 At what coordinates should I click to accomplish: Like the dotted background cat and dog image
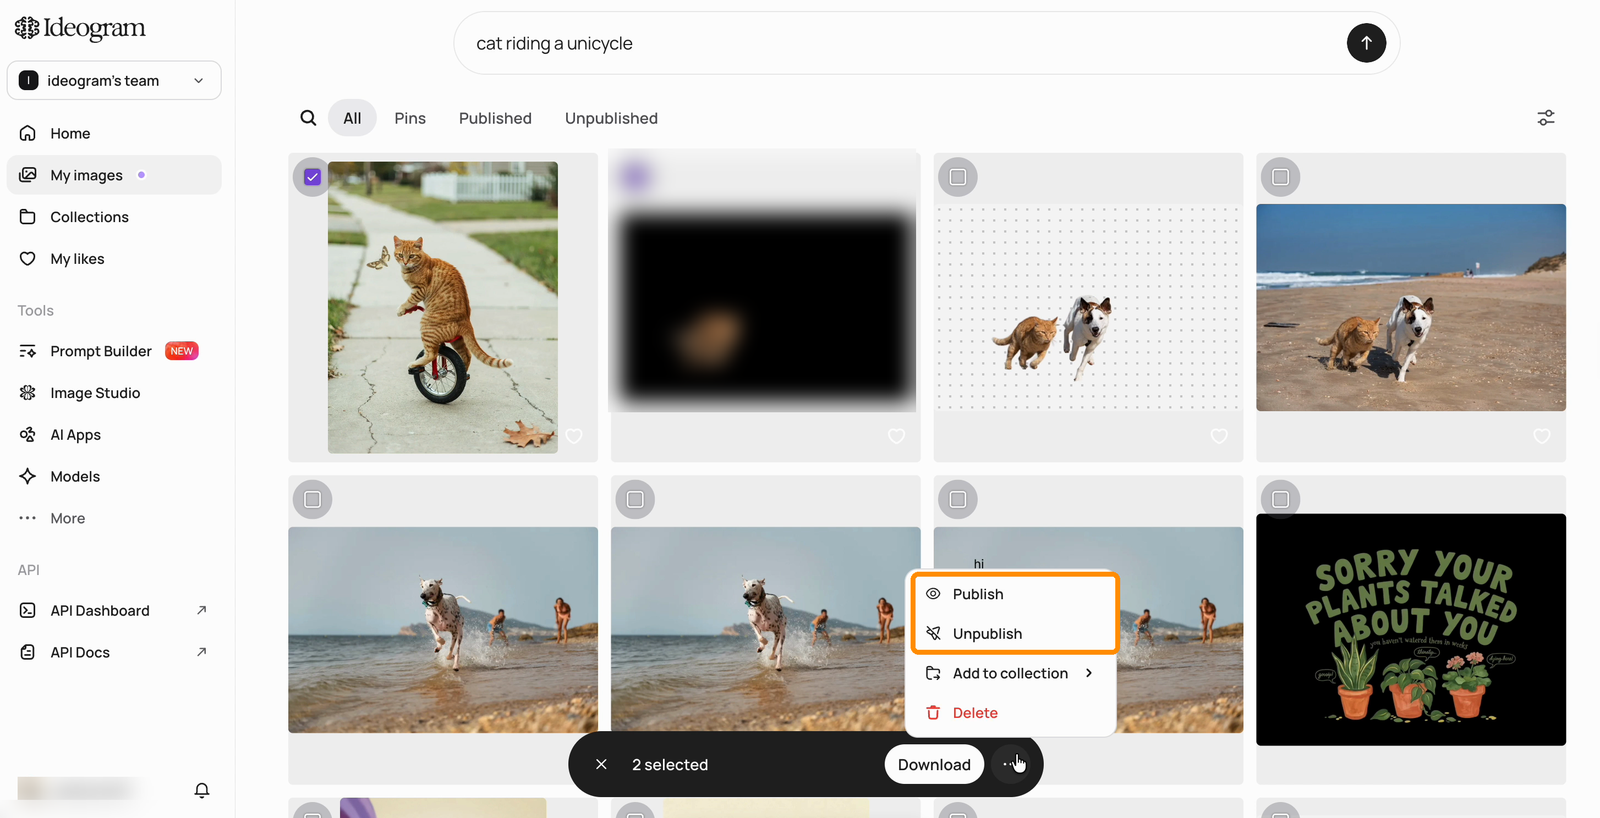coord(1219,436)
